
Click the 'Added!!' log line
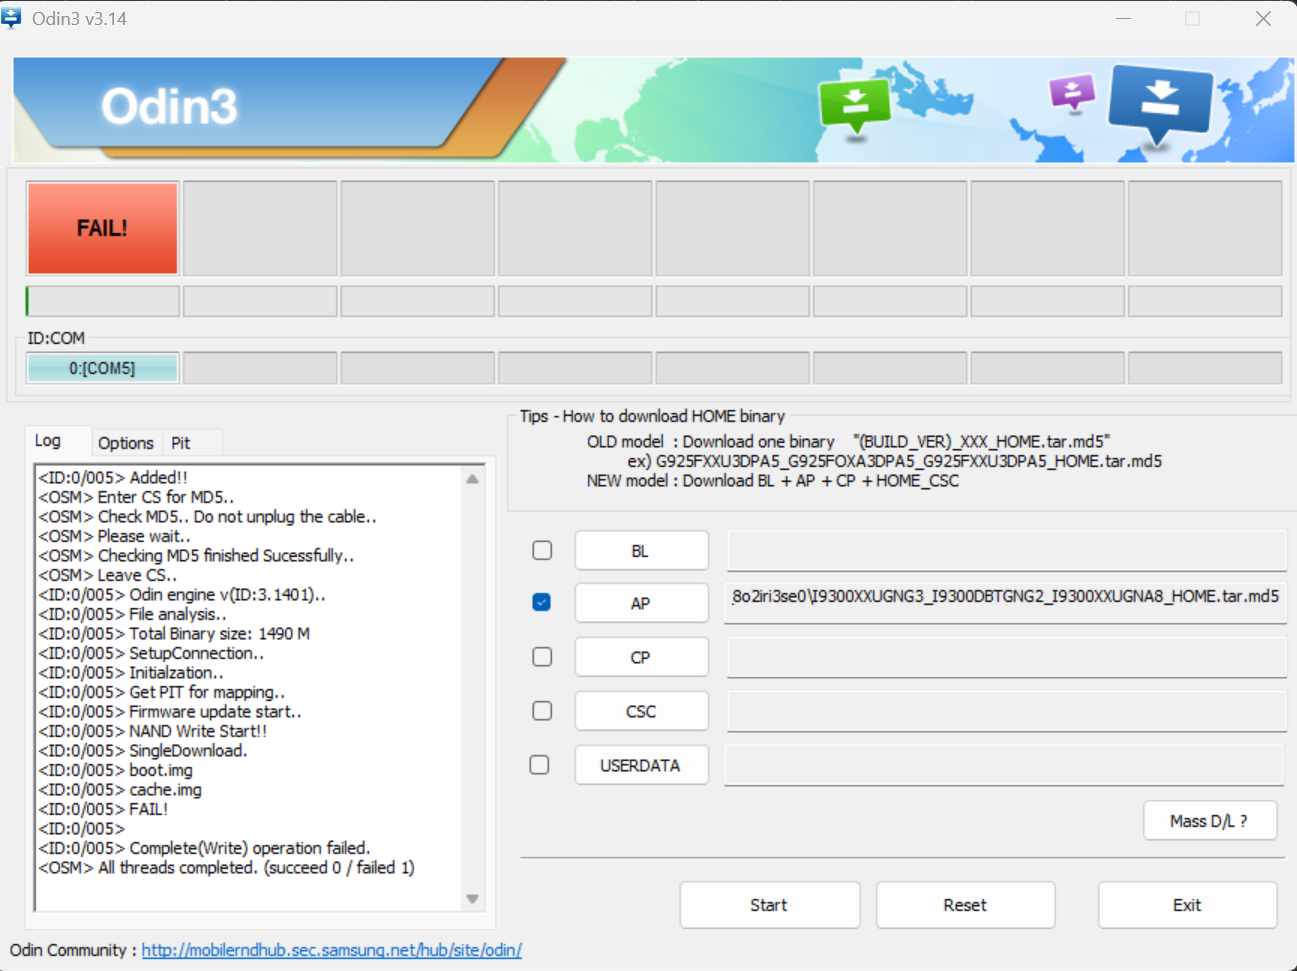(113, 477)
